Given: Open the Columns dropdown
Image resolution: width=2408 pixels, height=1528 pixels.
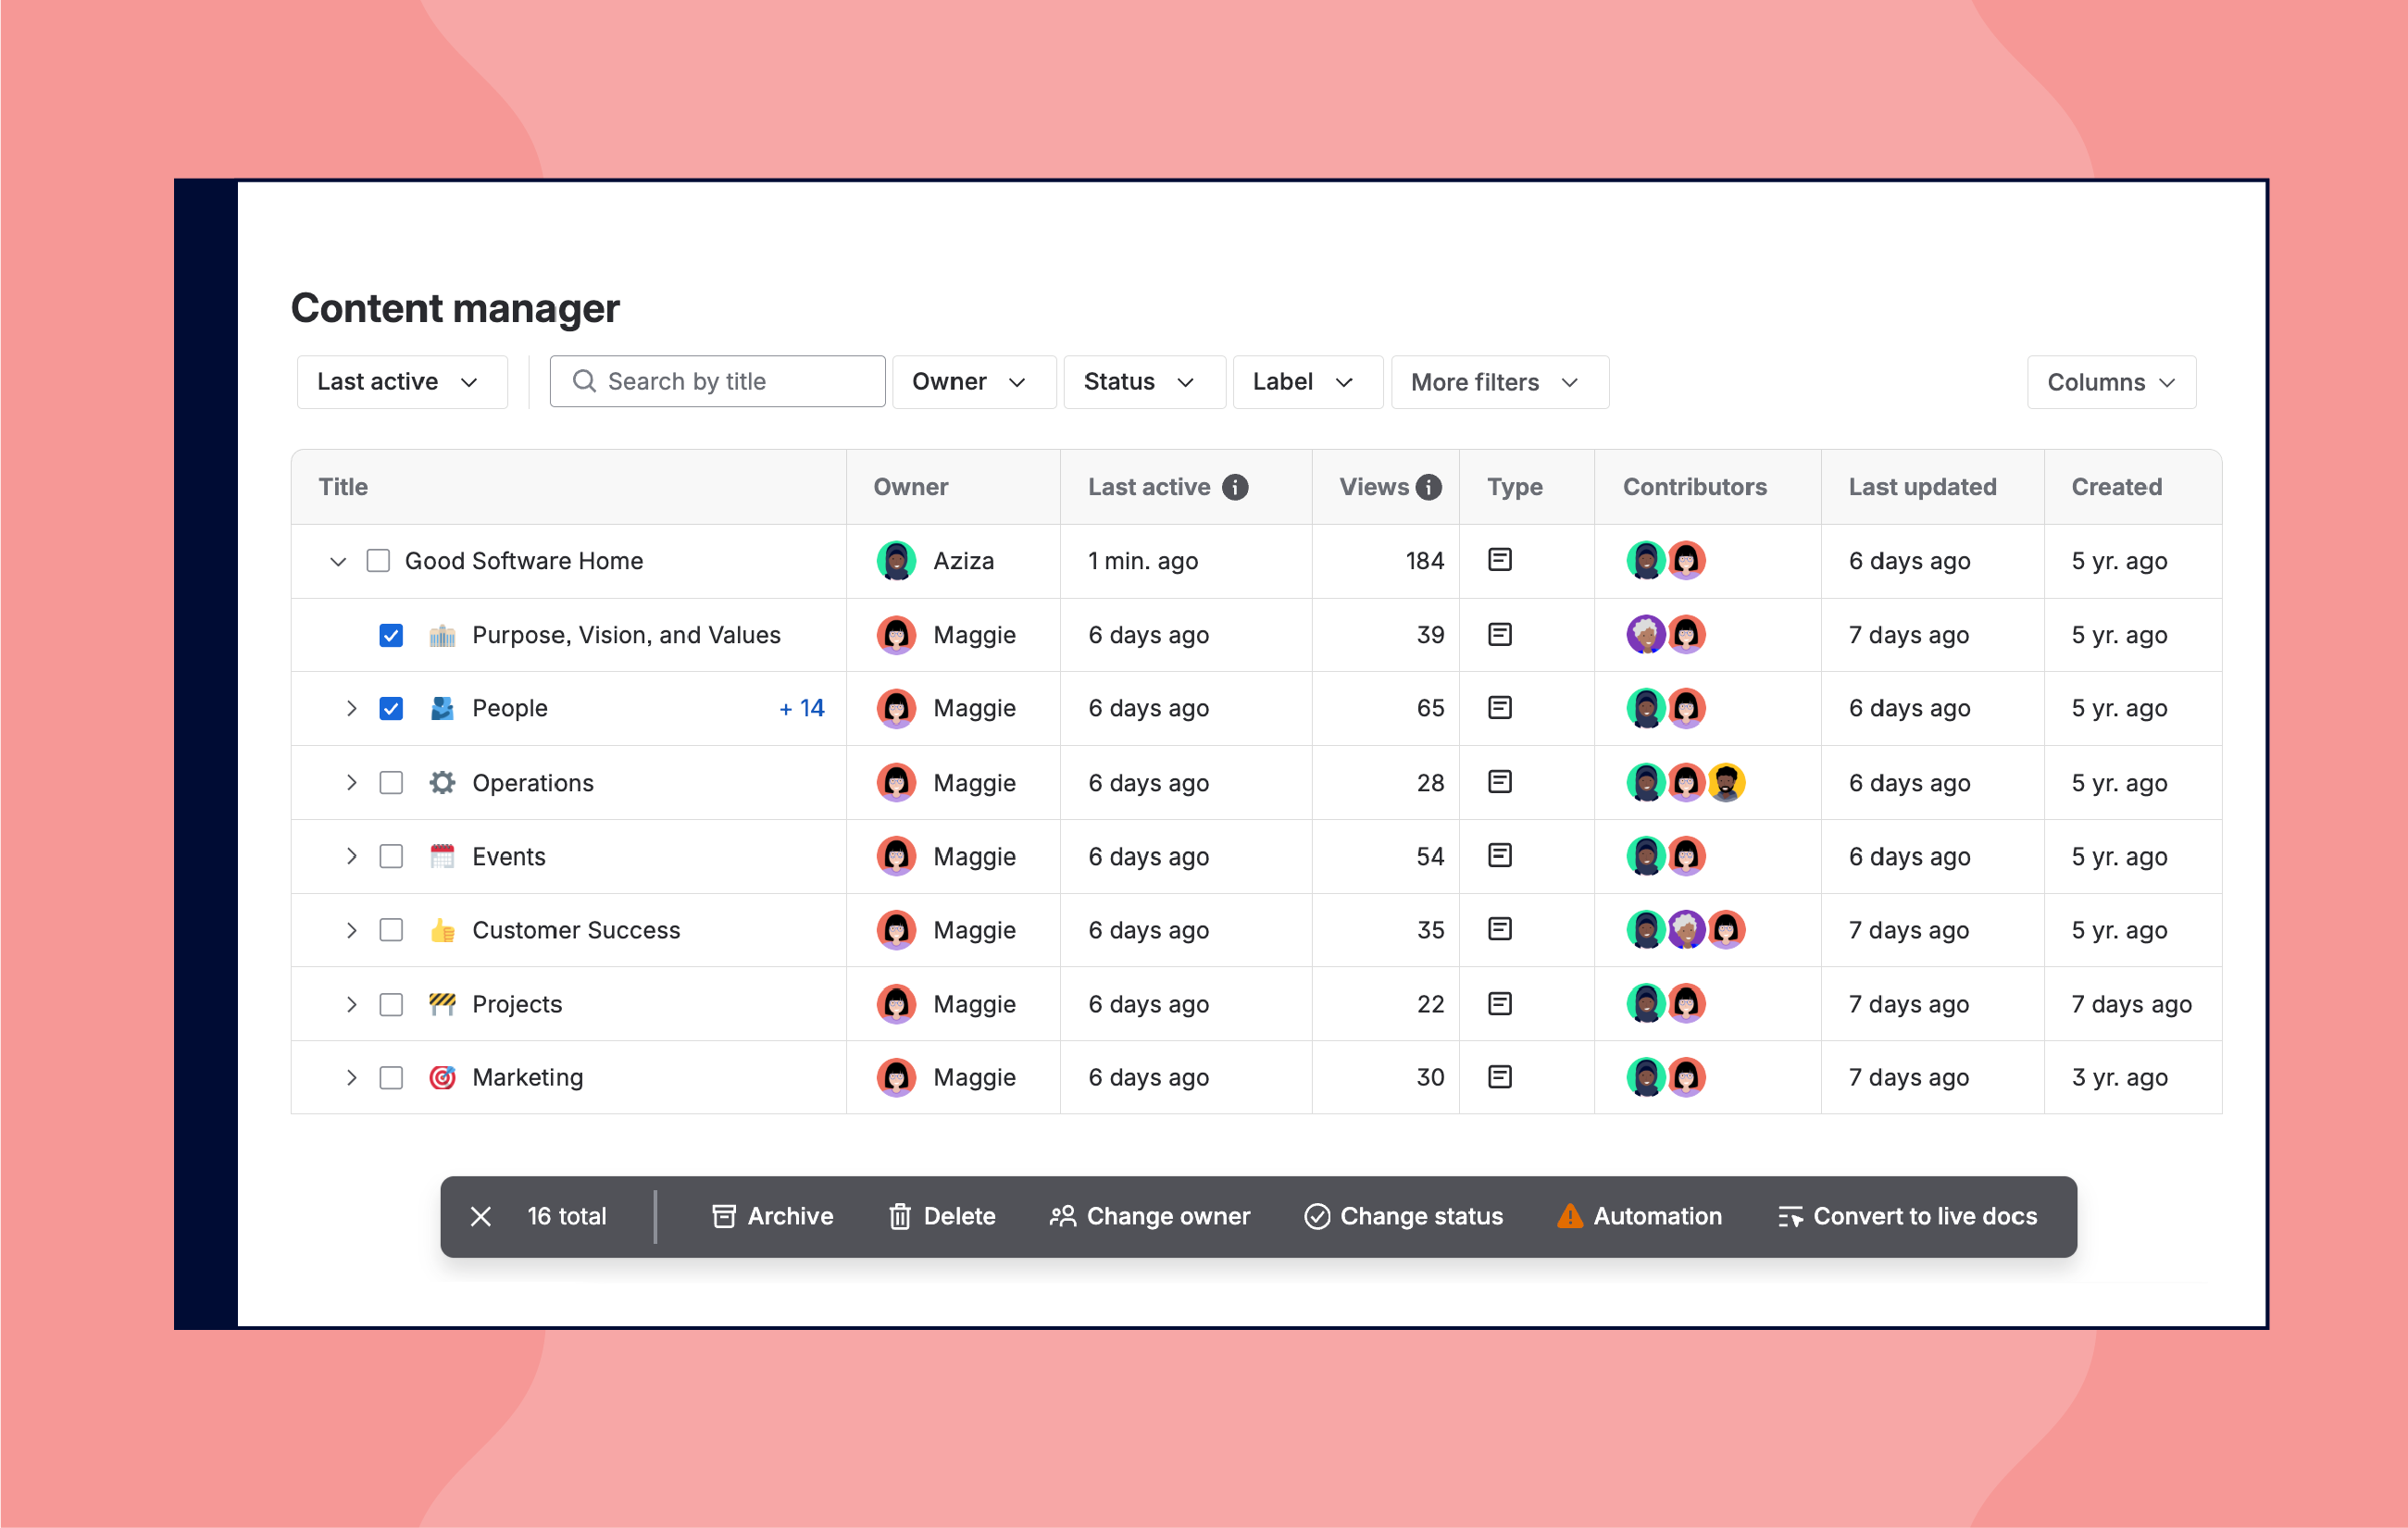Looking at the screenshot, I should coord(2110,382).
